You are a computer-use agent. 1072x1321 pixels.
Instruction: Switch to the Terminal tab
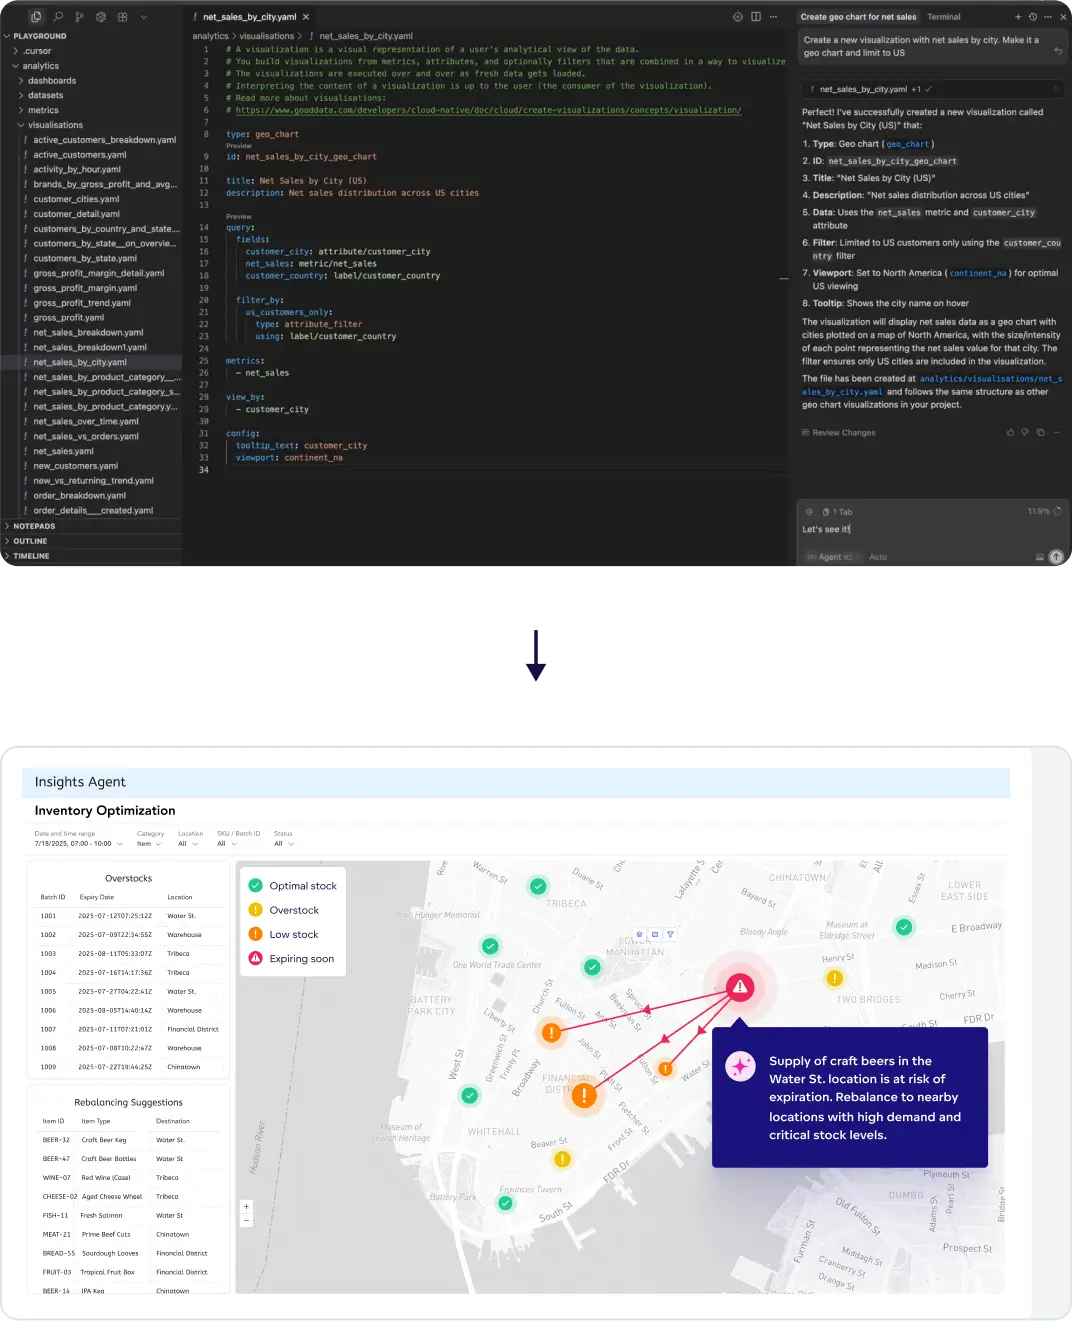[x=943, y=17]
